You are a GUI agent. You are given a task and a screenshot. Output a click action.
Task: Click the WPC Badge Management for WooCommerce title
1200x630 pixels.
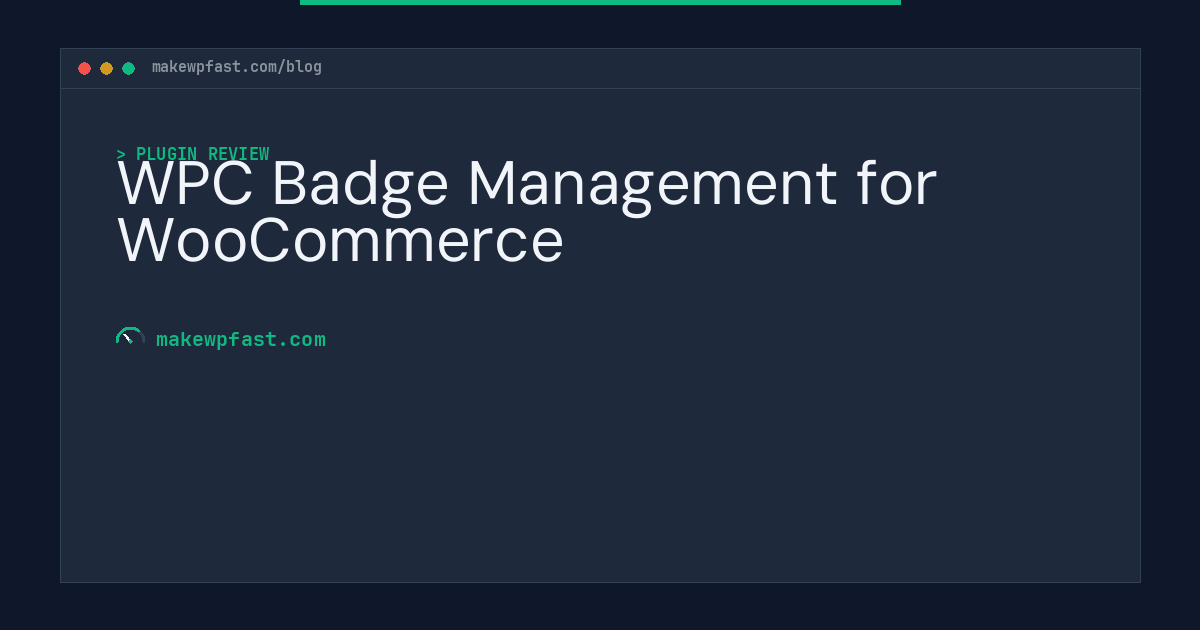pyautogui.click(x=527, y=210)
